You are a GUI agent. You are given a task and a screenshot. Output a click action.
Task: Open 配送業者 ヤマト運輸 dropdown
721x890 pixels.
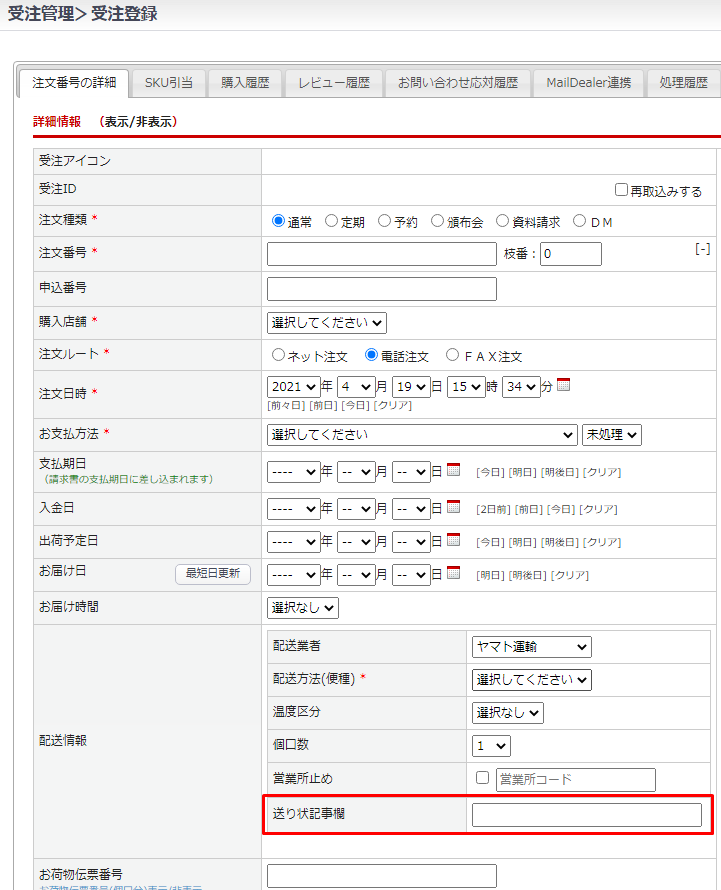coord(531,647)
